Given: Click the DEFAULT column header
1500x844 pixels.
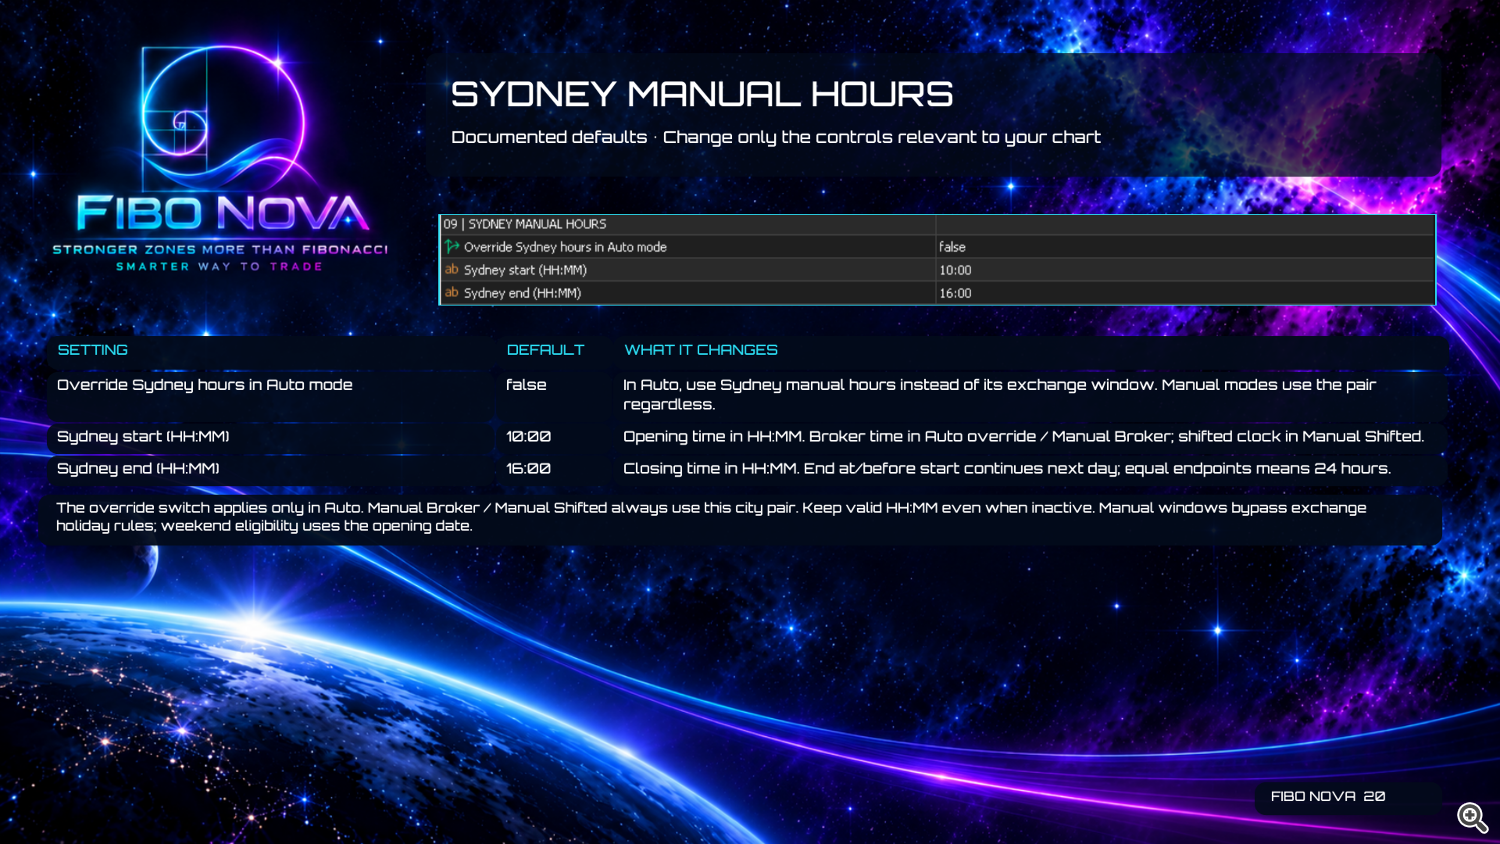Looking at the screenshot, I should point(545,350).
